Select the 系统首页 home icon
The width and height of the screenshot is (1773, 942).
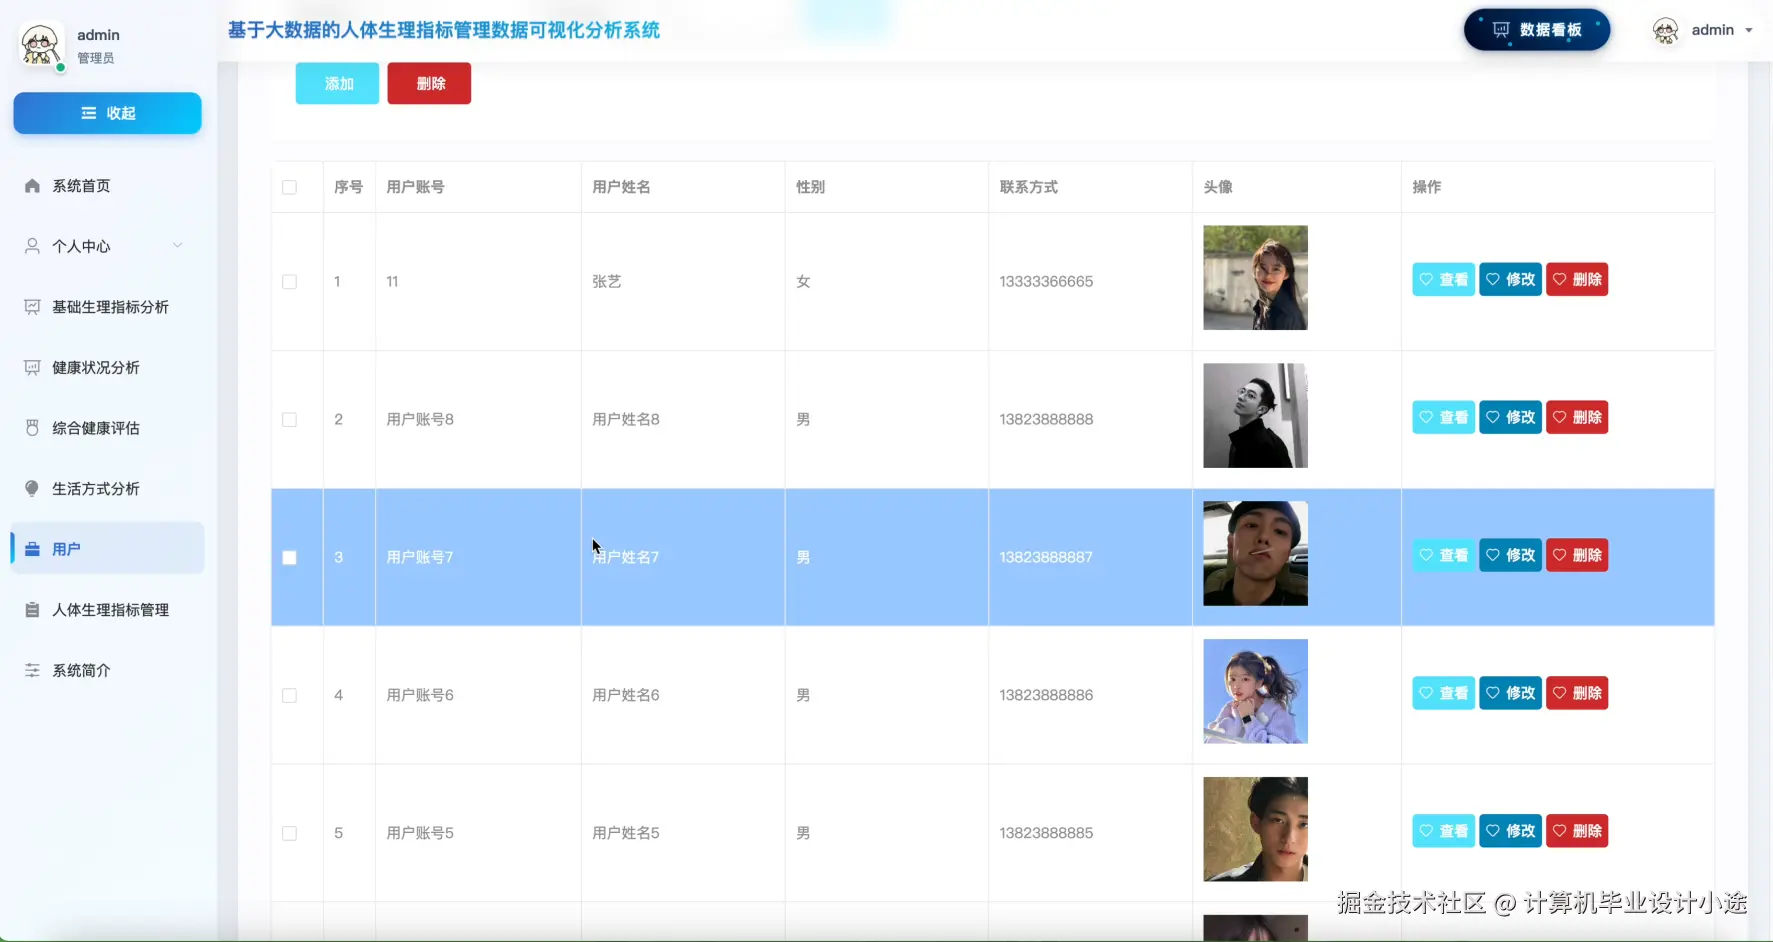[32, 185]
